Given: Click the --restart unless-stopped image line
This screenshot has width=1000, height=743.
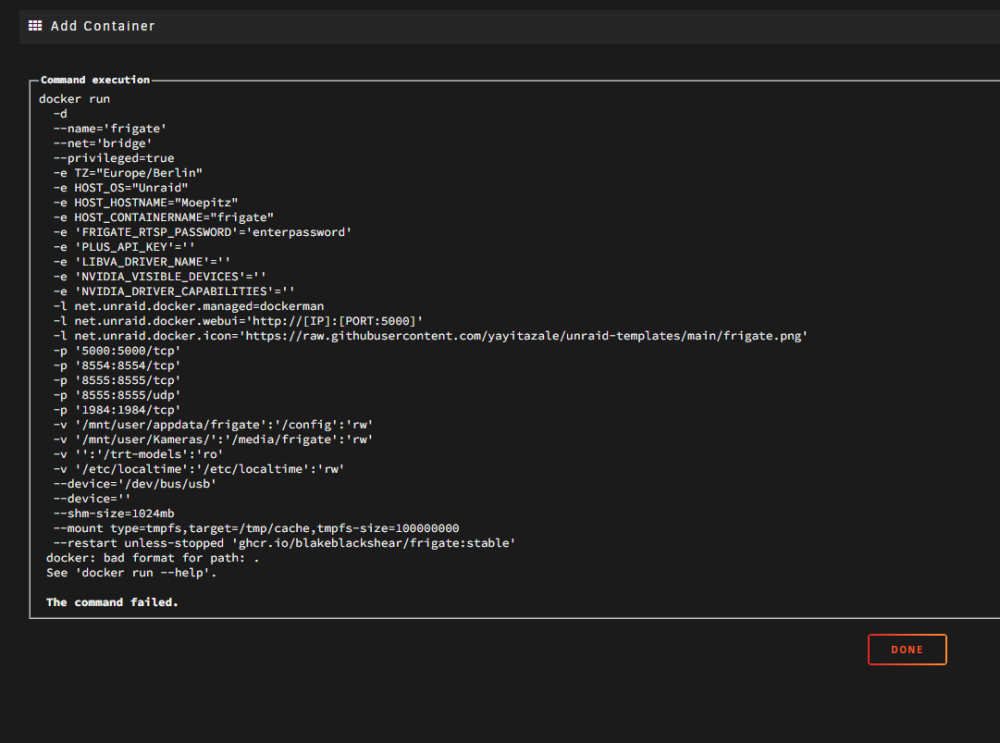Looking at the screenshot, I should click(284, 543).
